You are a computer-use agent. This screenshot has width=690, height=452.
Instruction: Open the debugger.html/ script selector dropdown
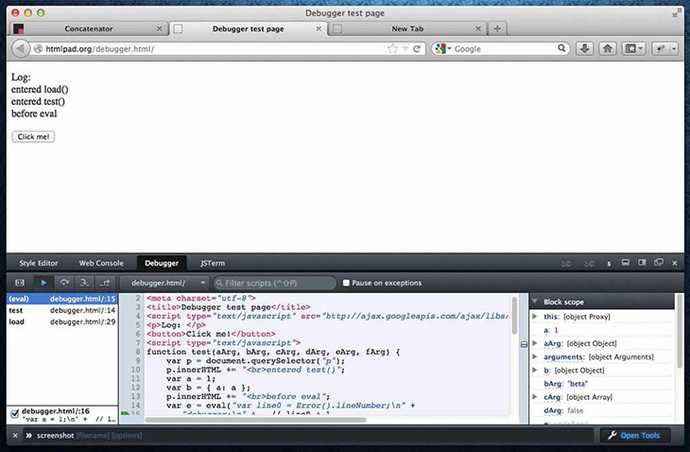(165, 283)
